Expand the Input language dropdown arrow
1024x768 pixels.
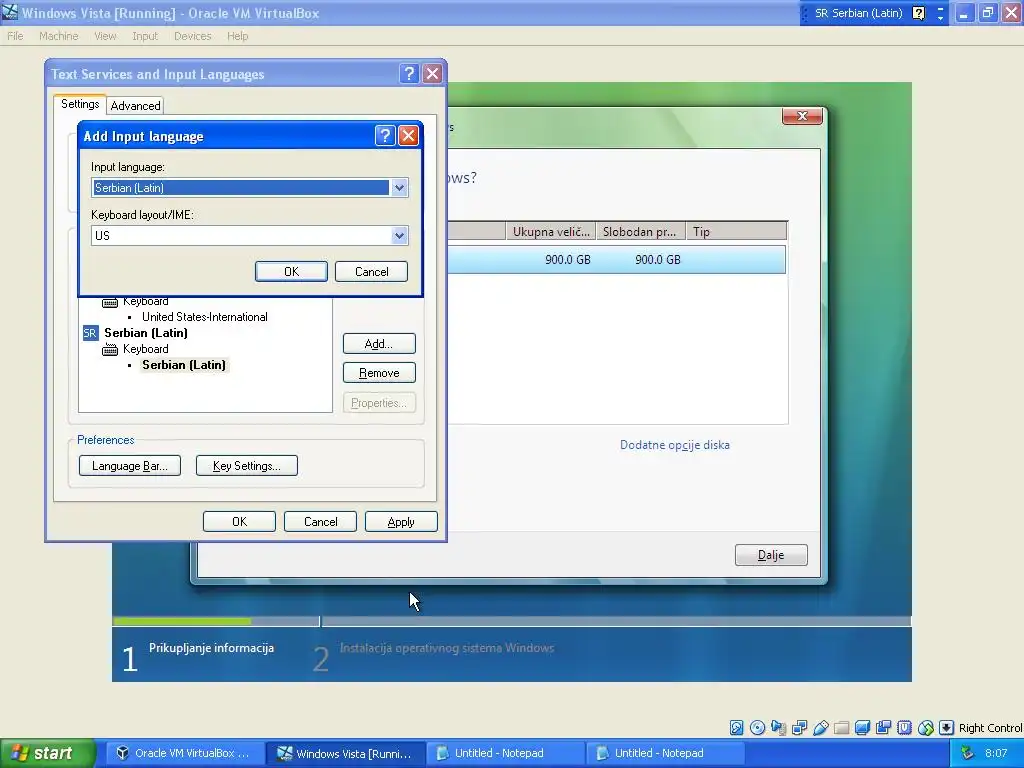[399, 188]
